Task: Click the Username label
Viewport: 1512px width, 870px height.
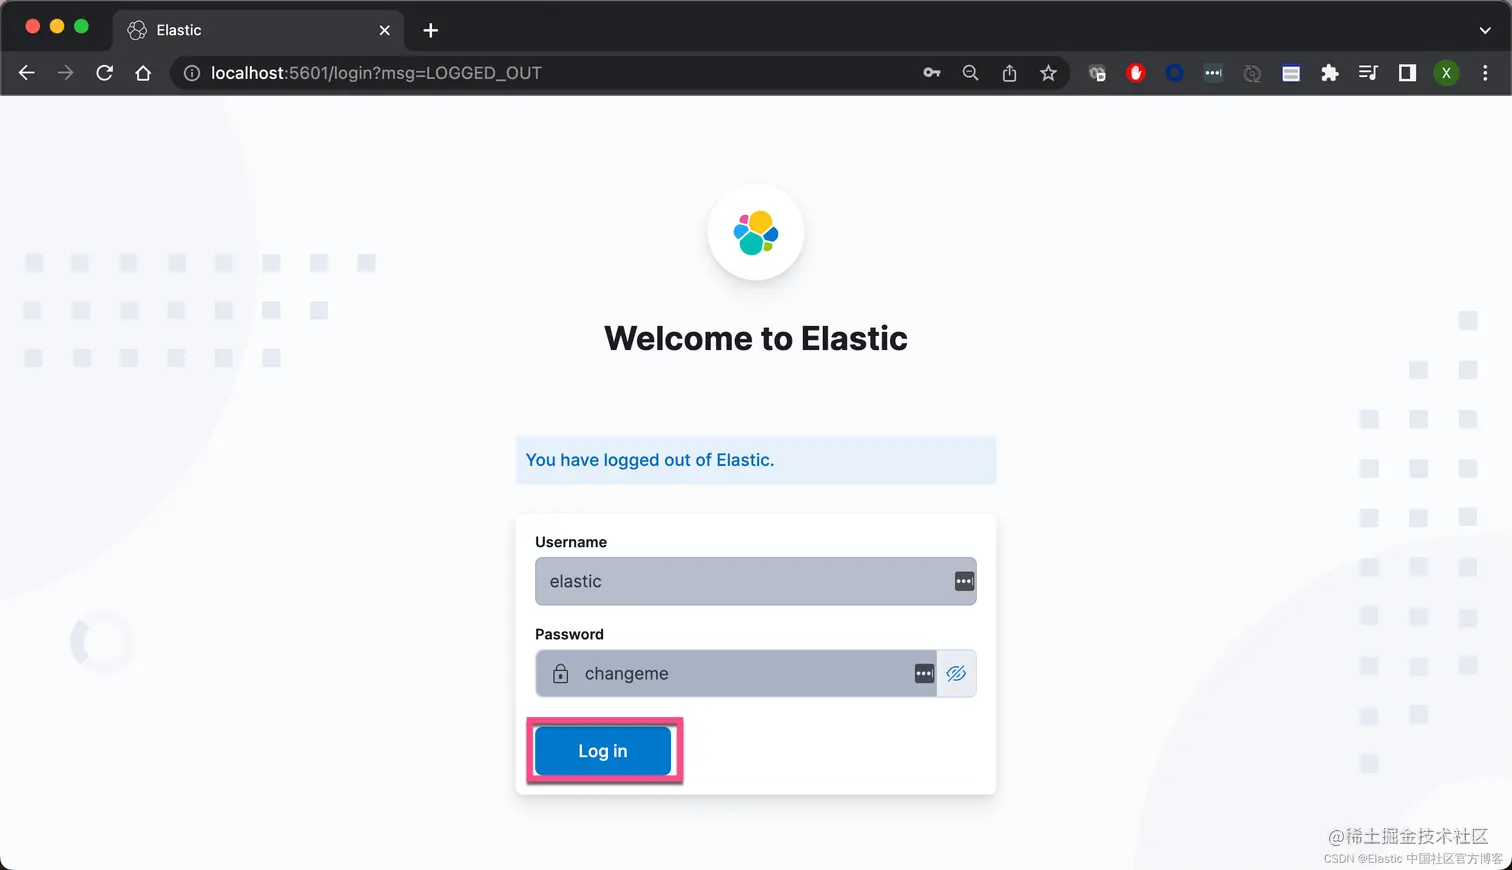Action: coord(571,542)
